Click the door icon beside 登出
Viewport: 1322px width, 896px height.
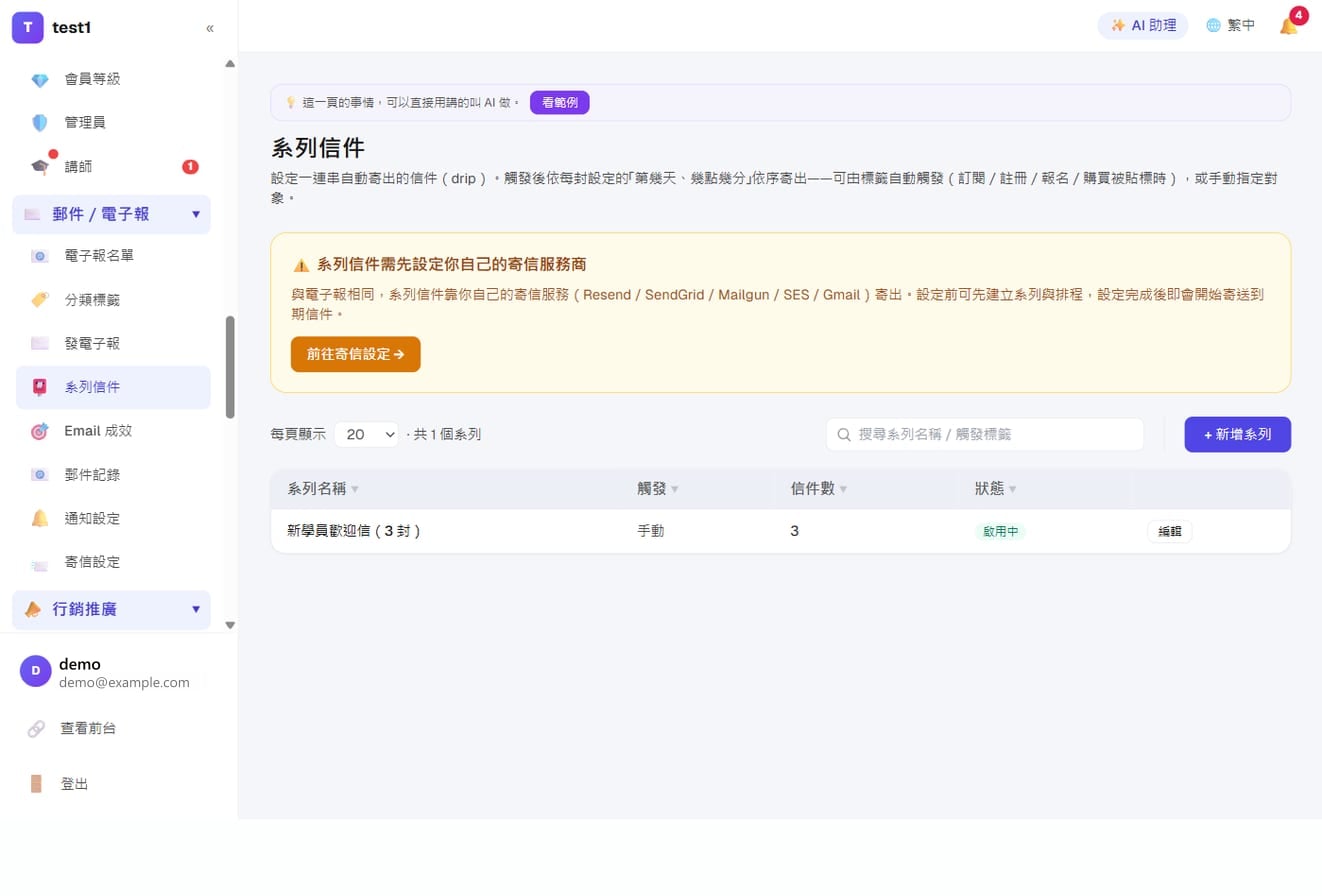coord(36,784)
